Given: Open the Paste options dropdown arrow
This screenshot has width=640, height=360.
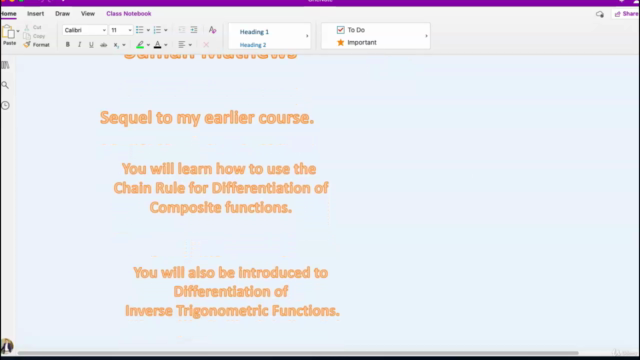Looking at the screenshot, I should (x=18, y=31).
